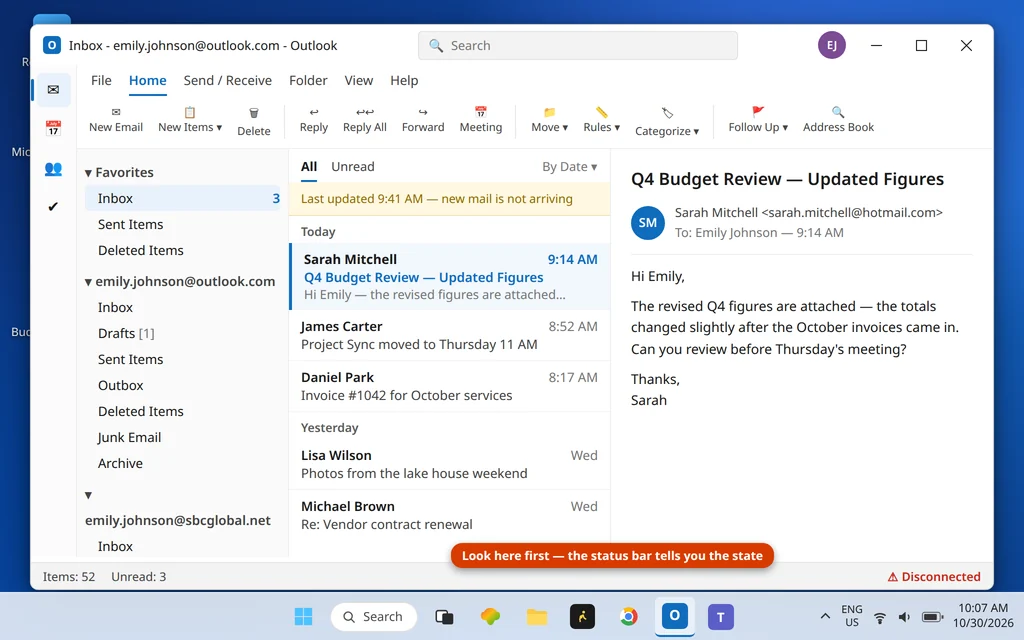Reply to the selected email
The height and width of the screenshot is (640, 1024).
(x=313, y=120)
